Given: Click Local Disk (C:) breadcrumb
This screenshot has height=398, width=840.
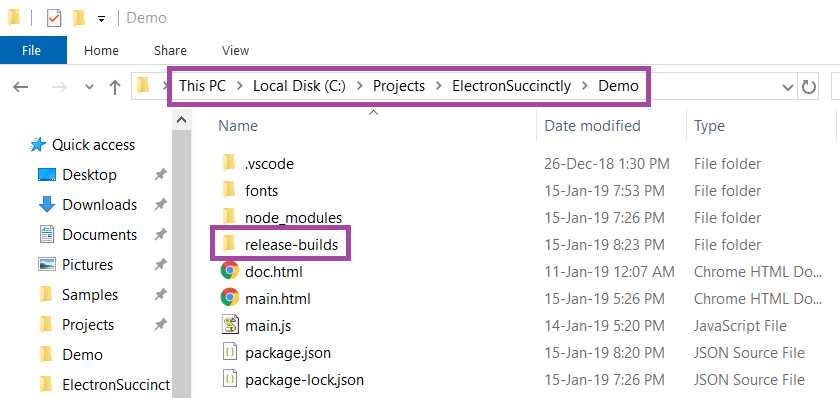Looking at the screenshot, I should click(x=299, y=86).
